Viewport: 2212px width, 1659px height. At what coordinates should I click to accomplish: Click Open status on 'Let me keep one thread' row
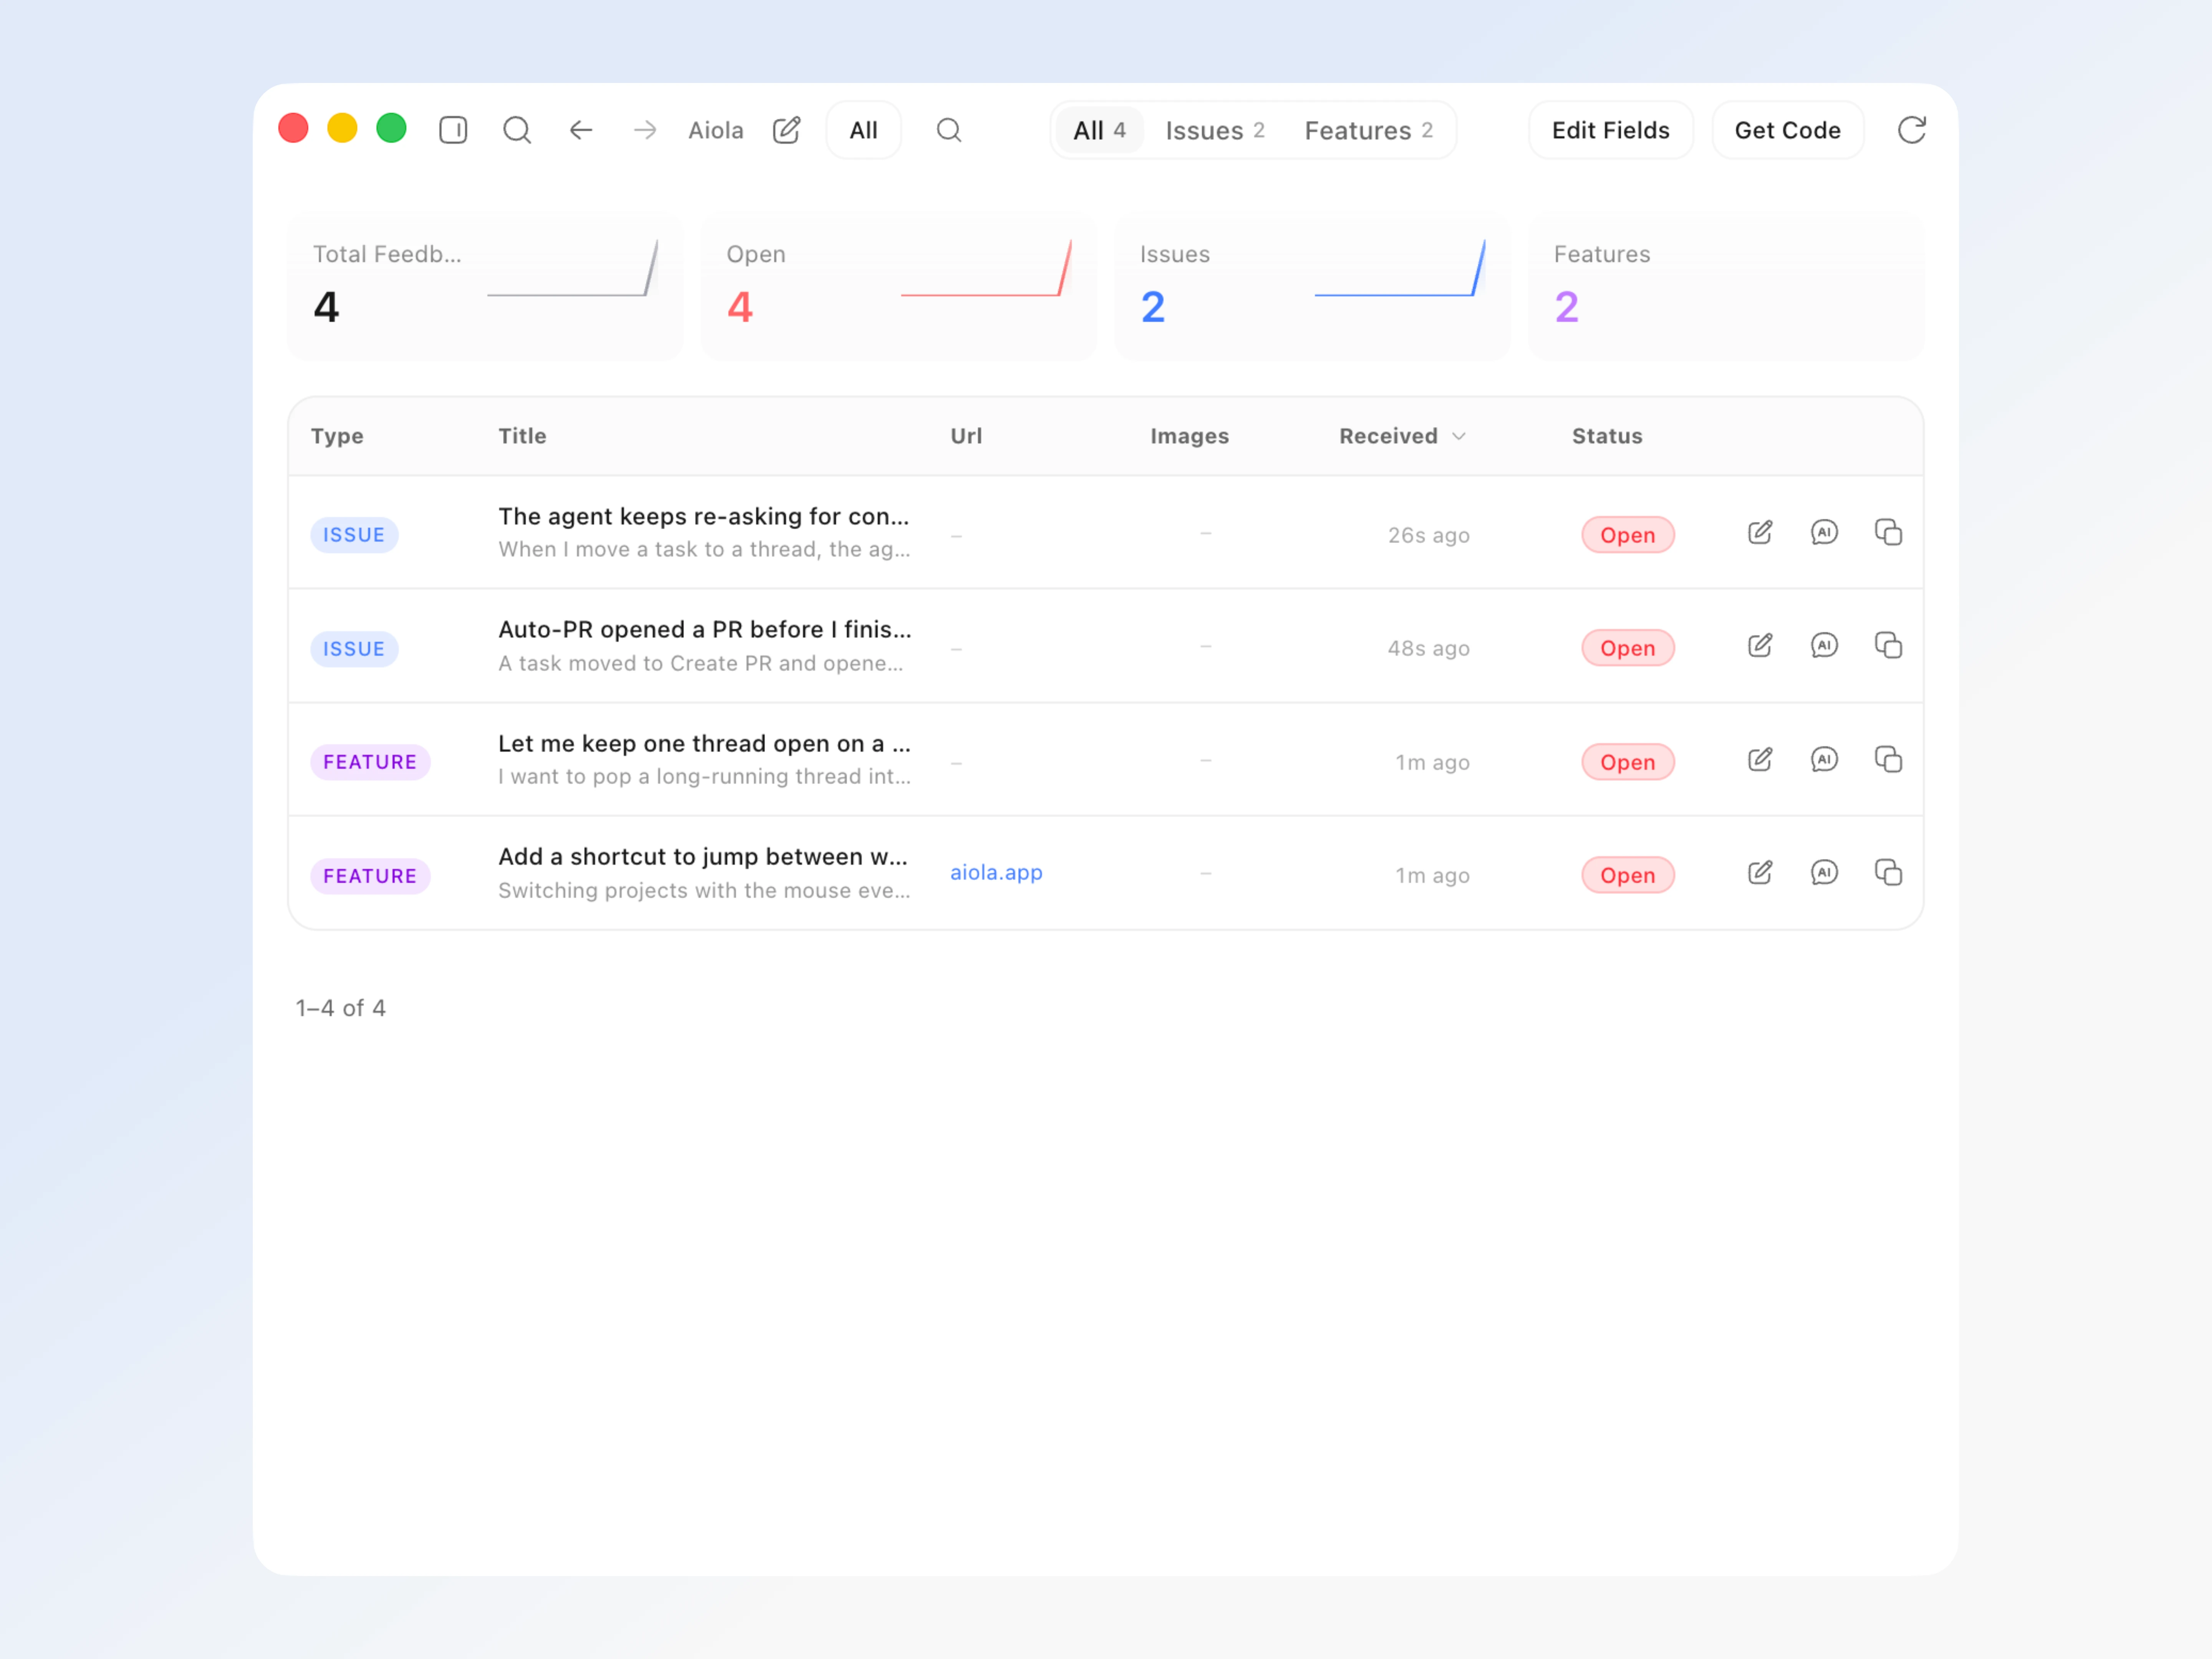coord(1628,762)
